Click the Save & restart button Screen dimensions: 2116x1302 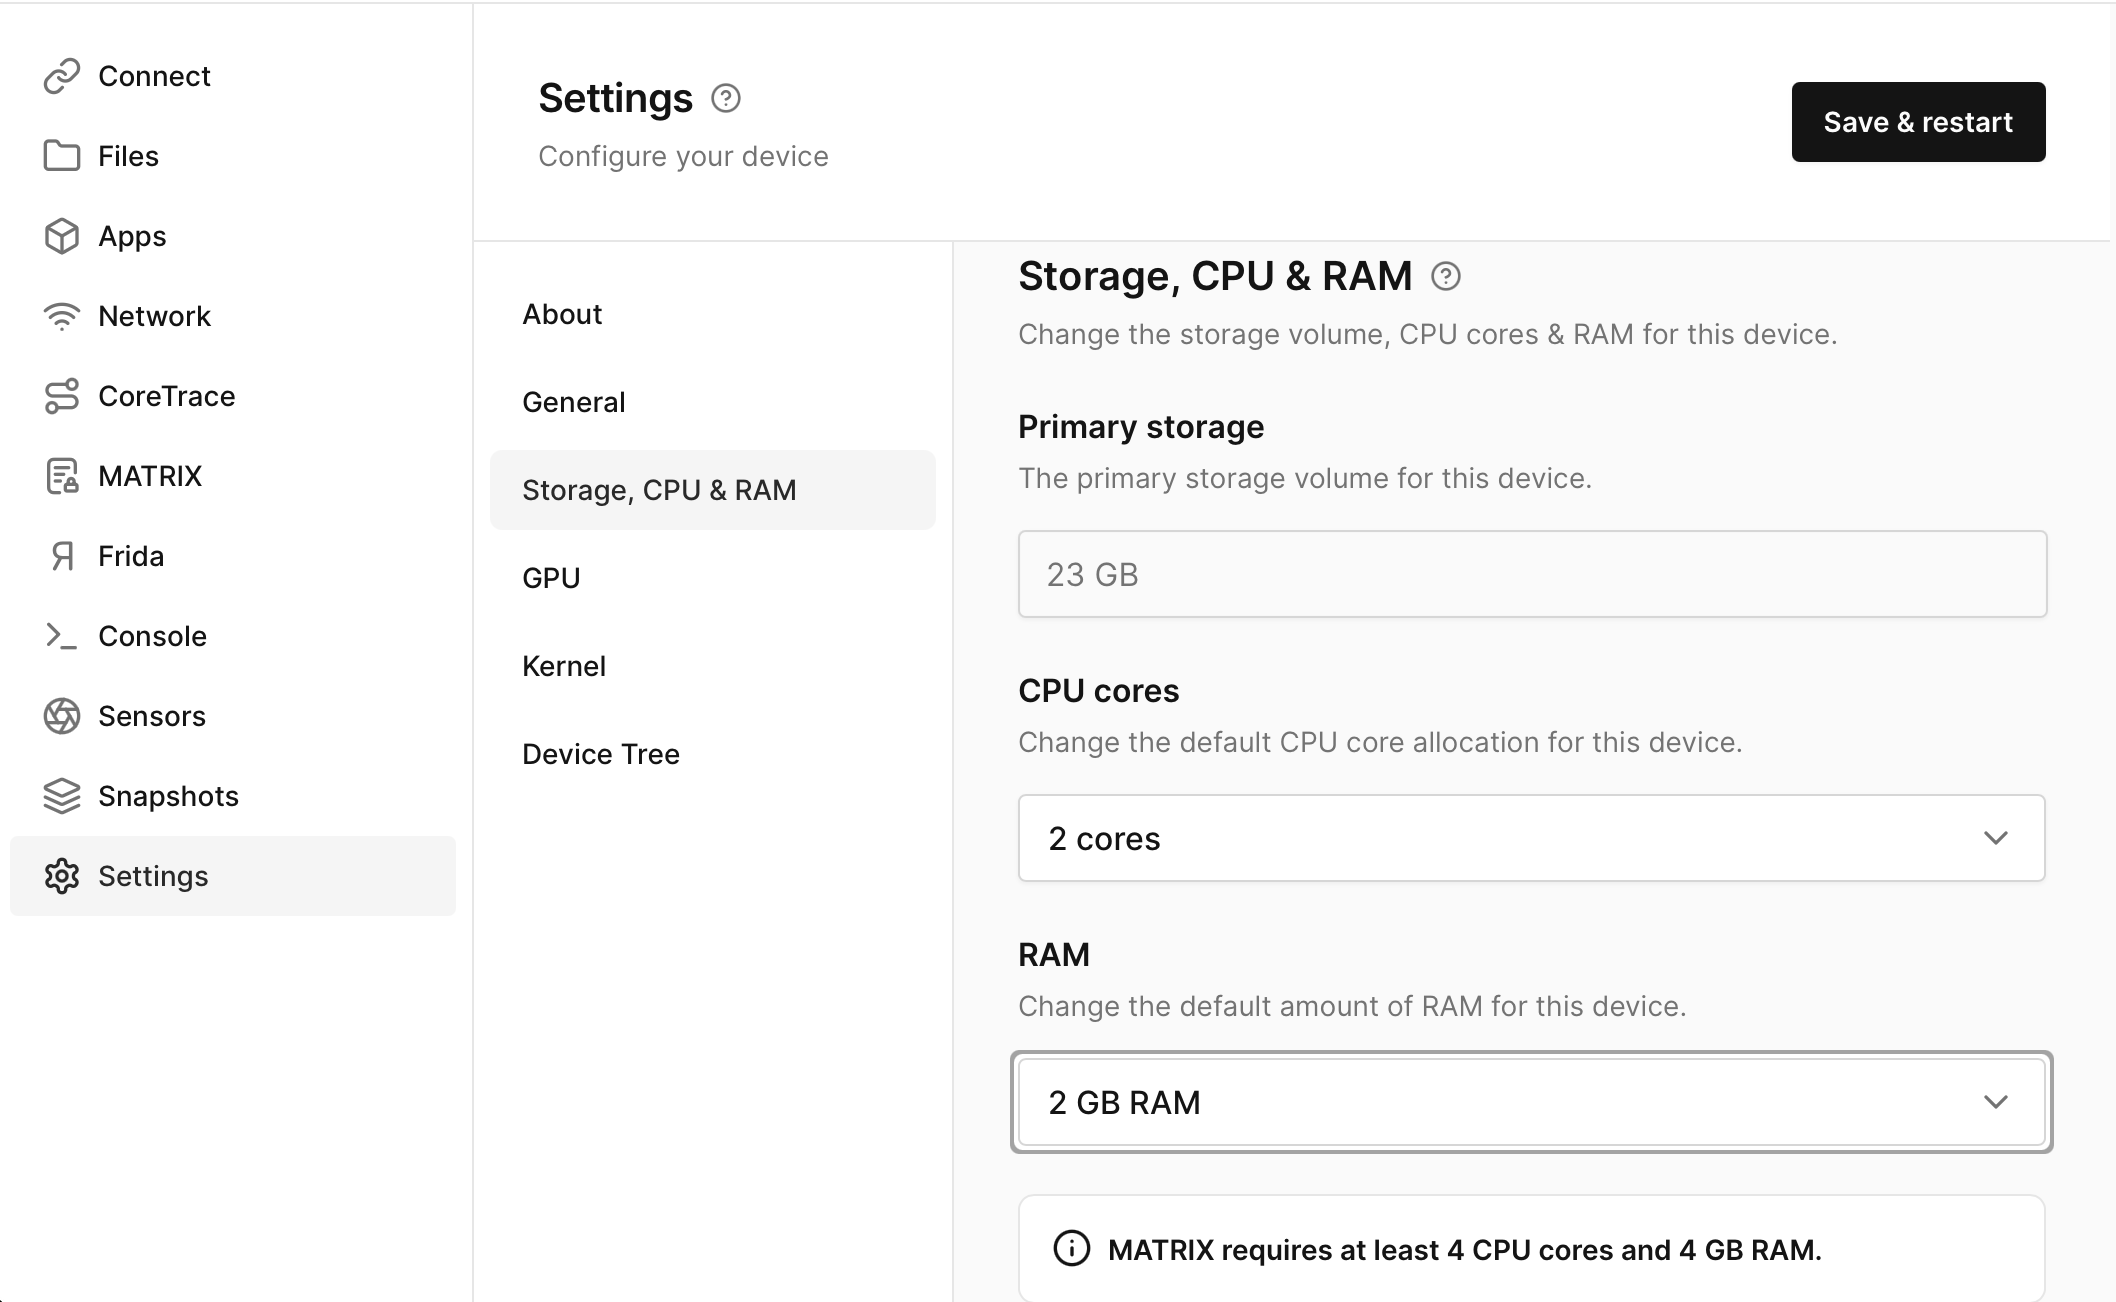pos(1918,121)
